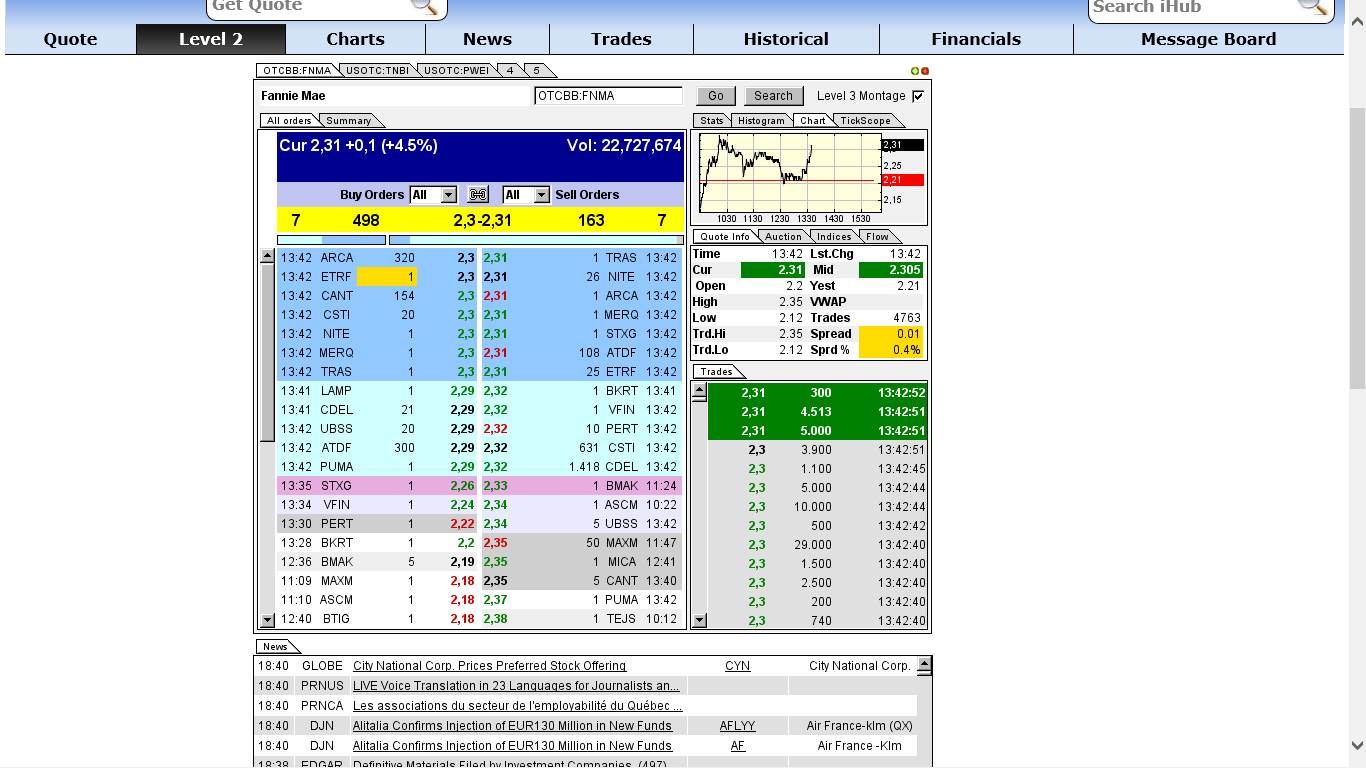Open the Histogram tab
The width and height of the screenshot is (1366, 768).
click(762, 121)
